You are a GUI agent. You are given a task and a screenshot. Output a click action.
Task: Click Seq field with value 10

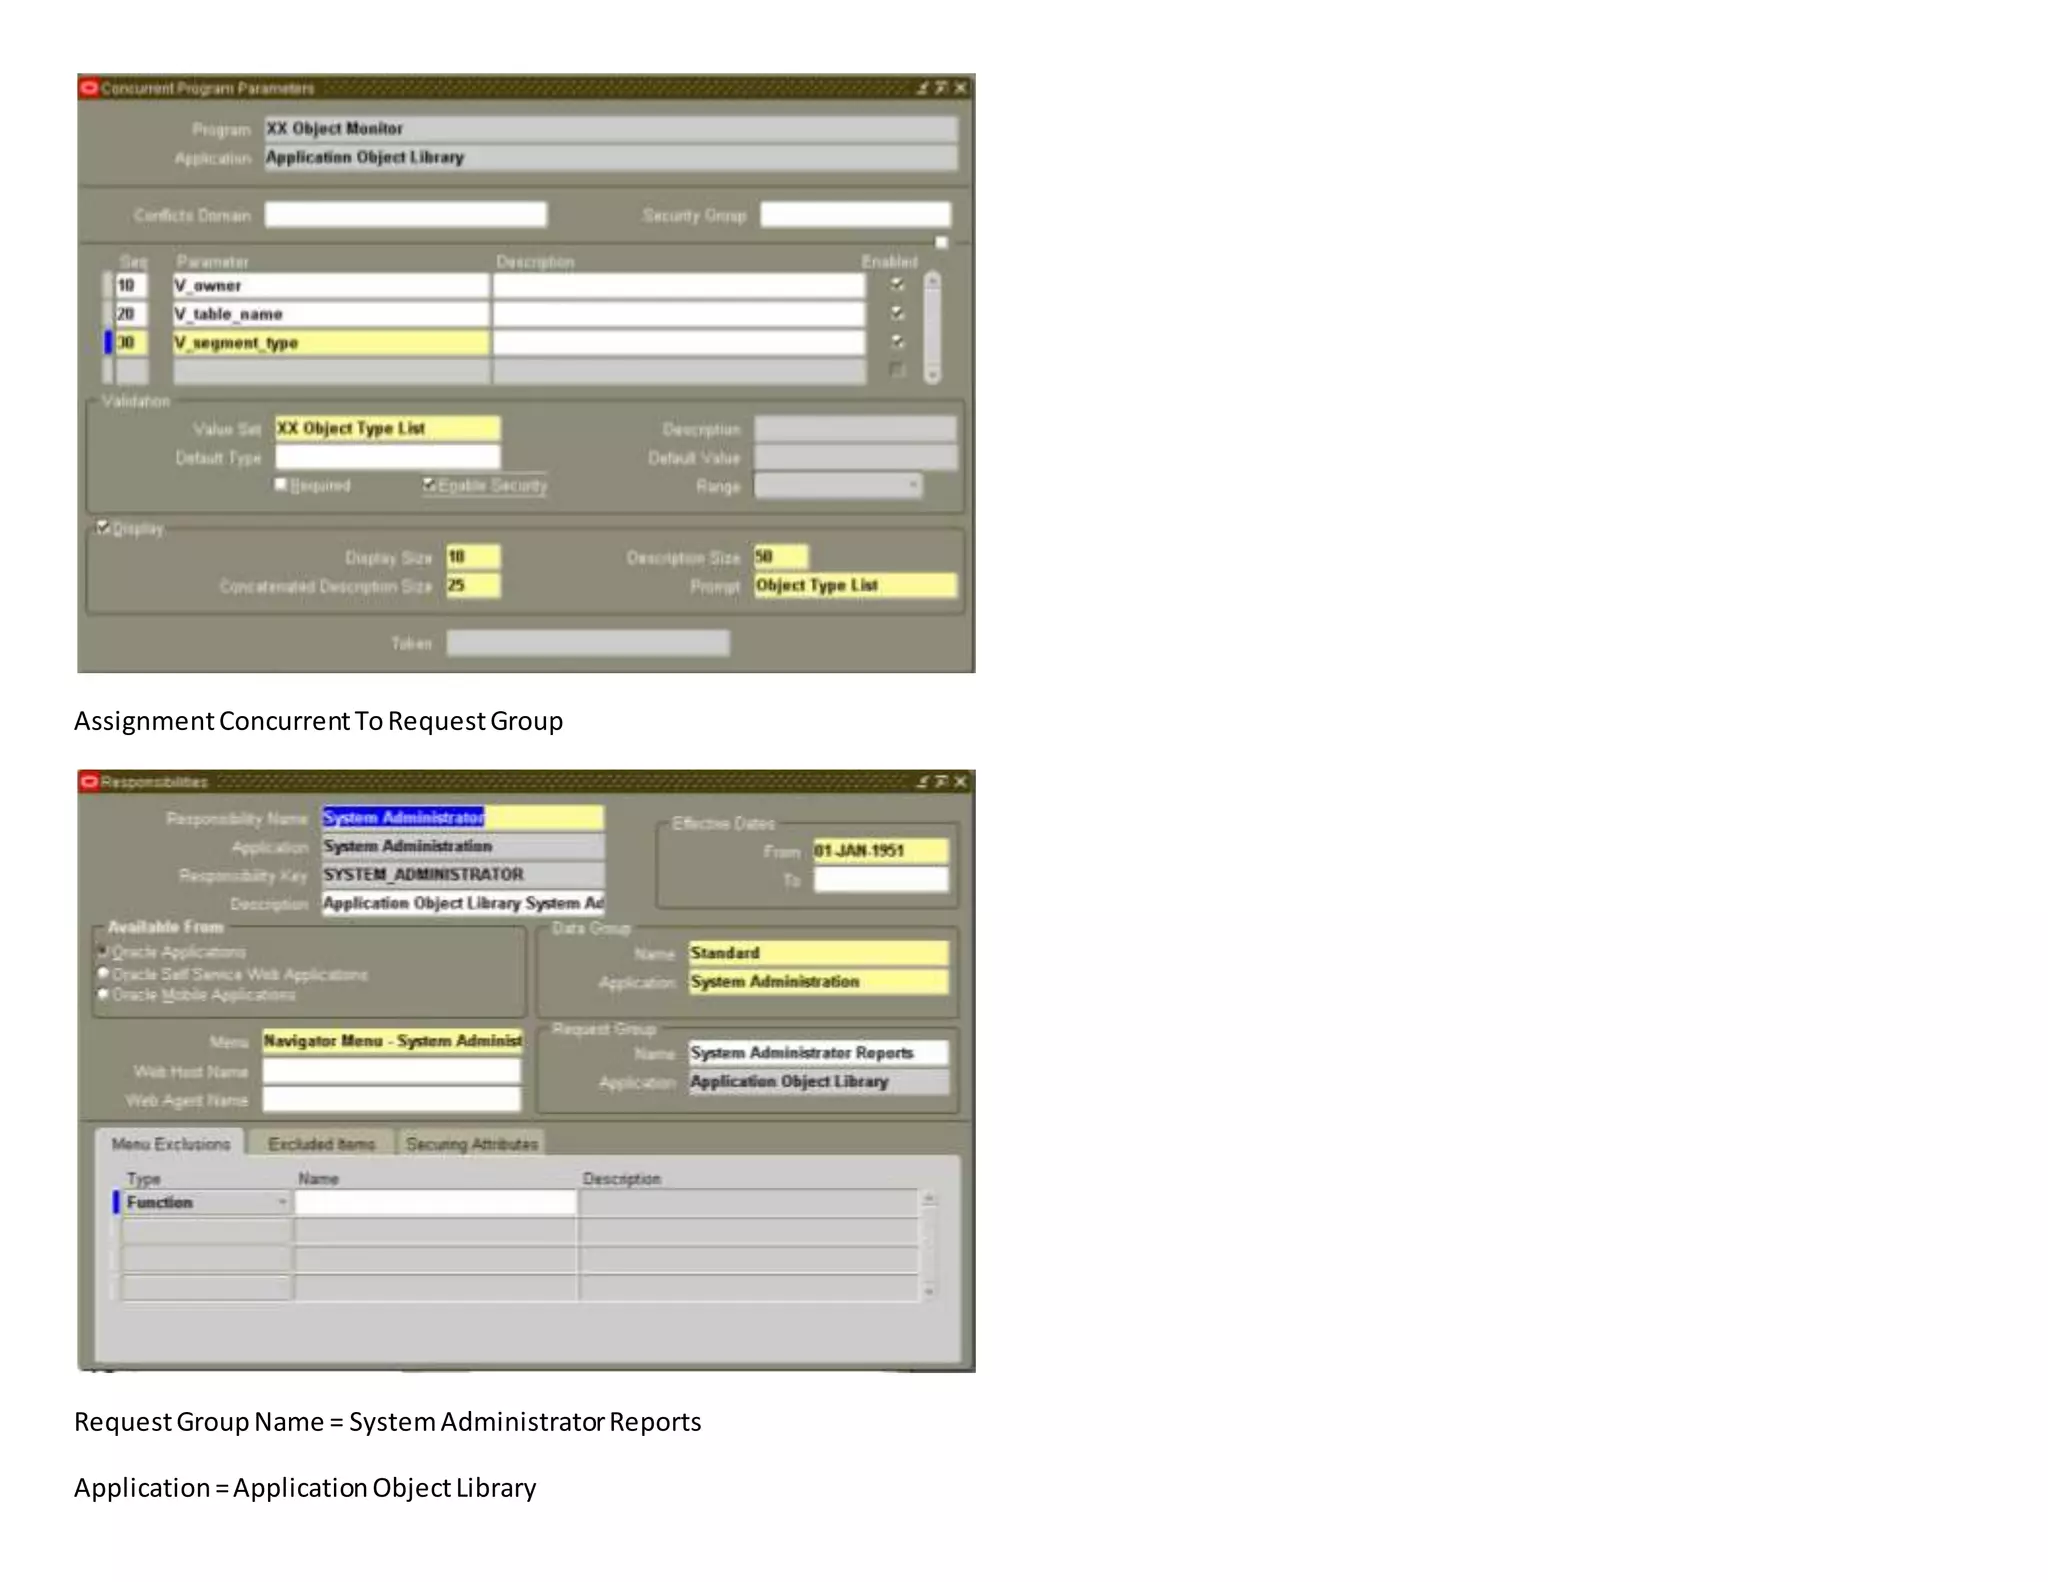click(131, 285)
